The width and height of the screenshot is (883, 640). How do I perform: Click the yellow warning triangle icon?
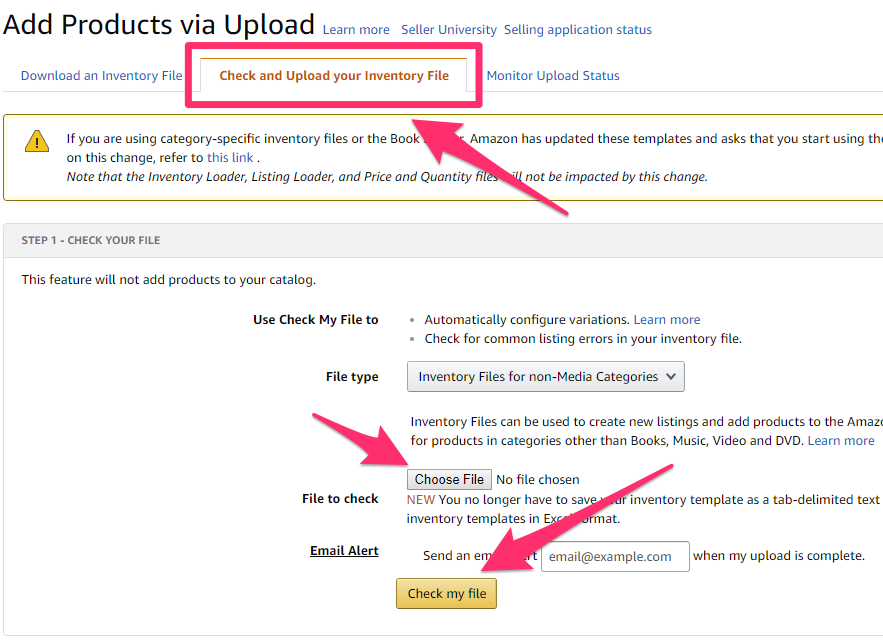pyautogui.click(x=37, y=141)
